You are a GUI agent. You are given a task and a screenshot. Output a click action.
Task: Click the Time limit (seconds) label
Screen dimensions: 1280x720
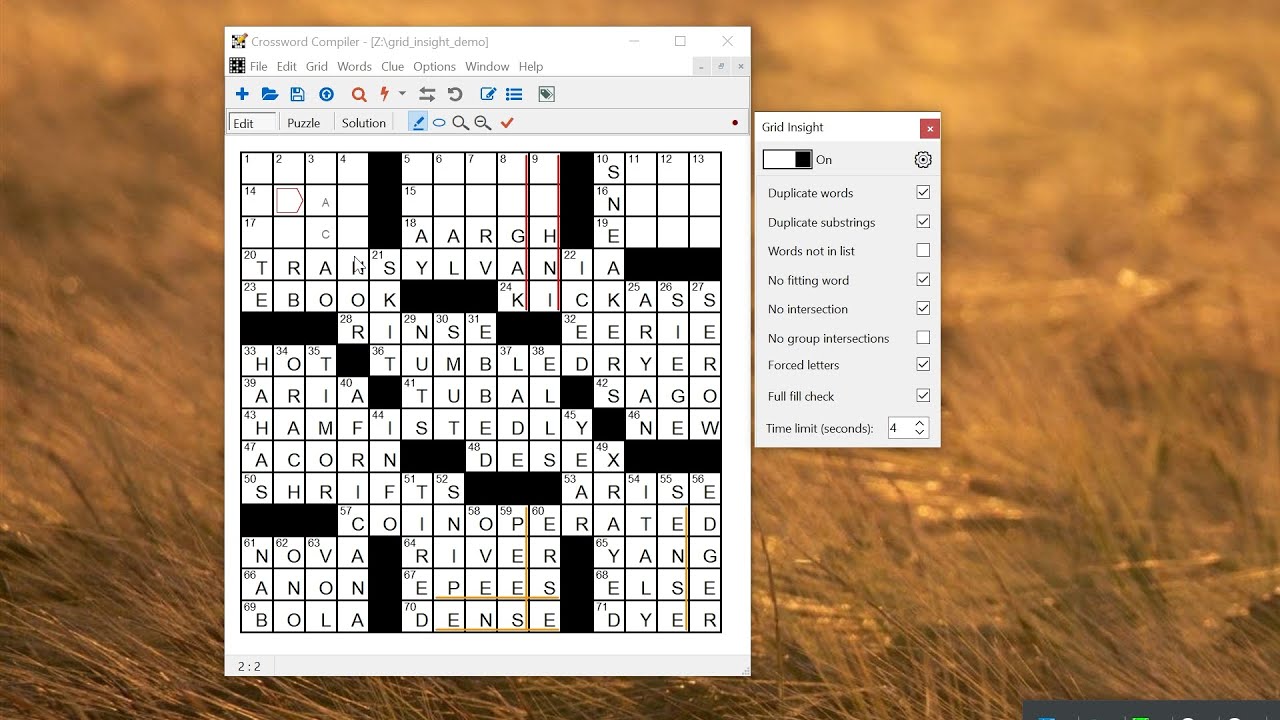[820, 428]
